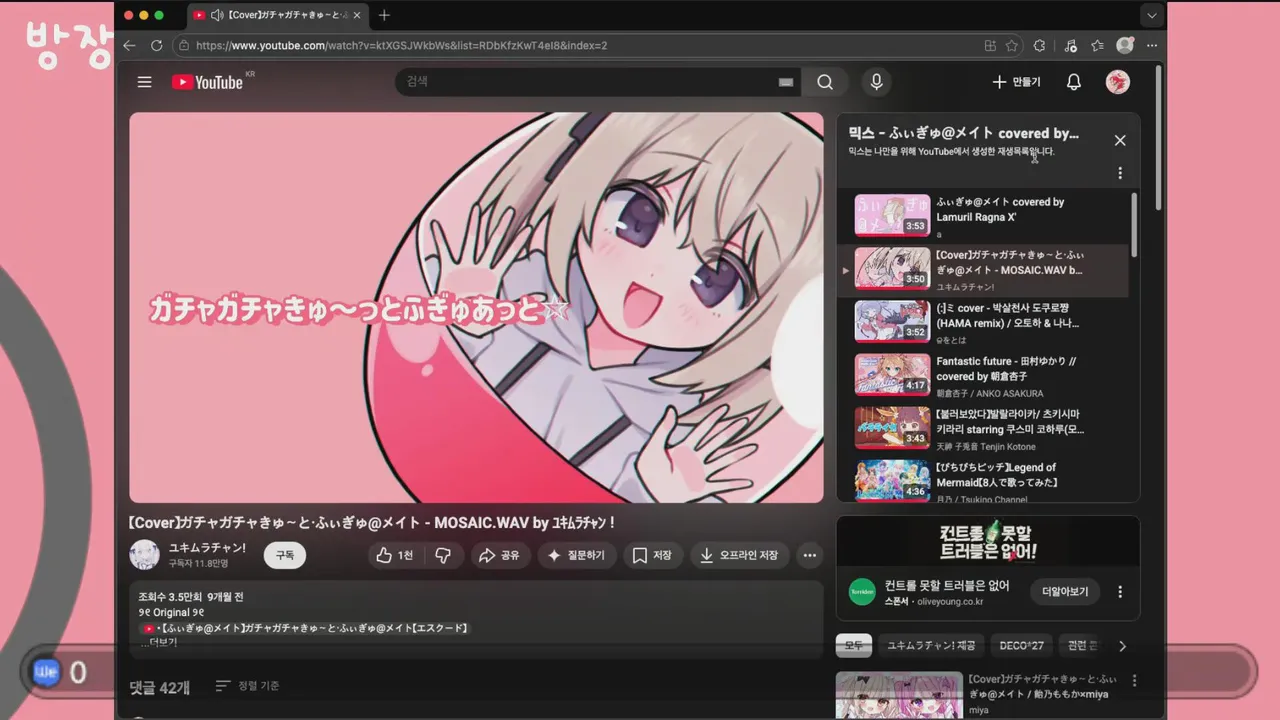This screenshot has width=1280, height=720.
Task: Open the YouTube hamburger guide menu
Action: [145, 82]
